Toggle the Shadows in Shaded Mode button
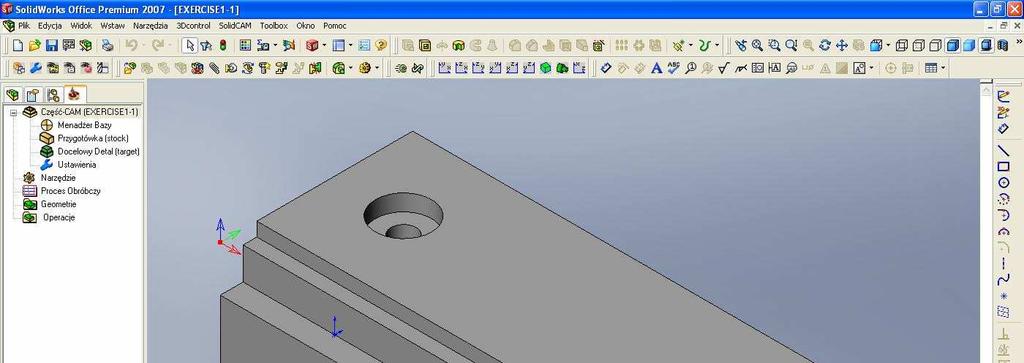Viewport: 1024px width, 363px height. coord(987,45)
